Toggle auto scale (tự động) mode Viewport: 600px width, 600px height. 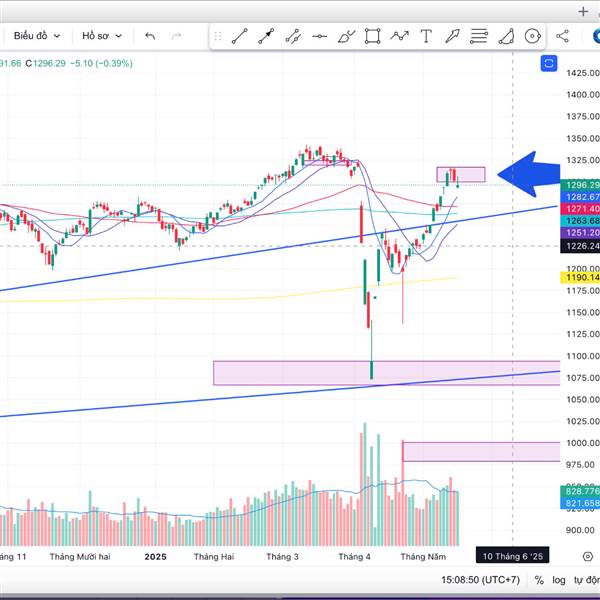coord(587,580)
